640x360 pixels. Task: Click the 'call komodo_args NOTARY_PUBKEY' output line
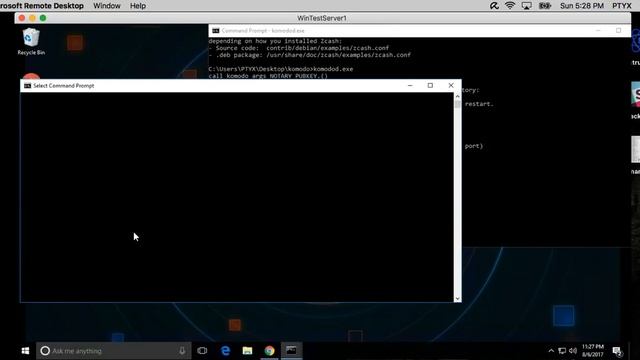(268, 76)
